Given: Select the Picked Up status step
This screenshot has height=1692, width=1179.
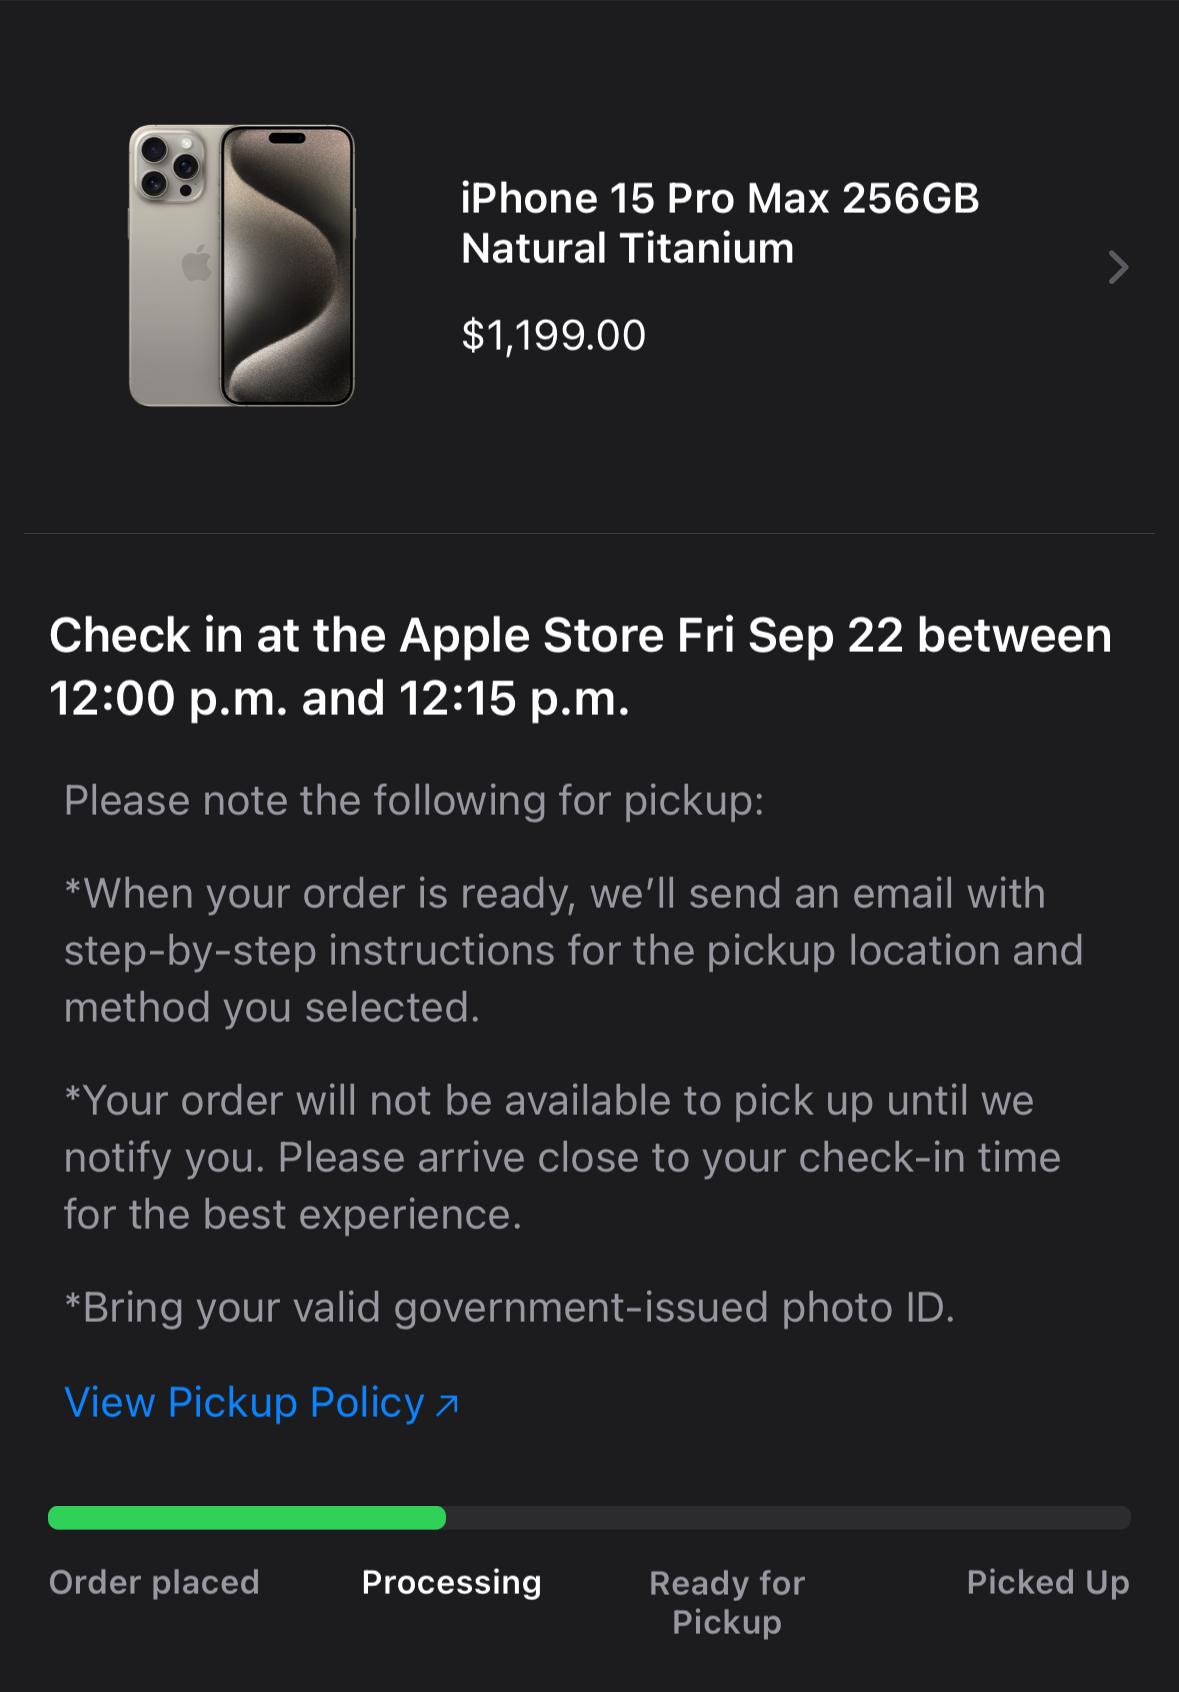Looking at the screenshot, I should point(1047,1582).
